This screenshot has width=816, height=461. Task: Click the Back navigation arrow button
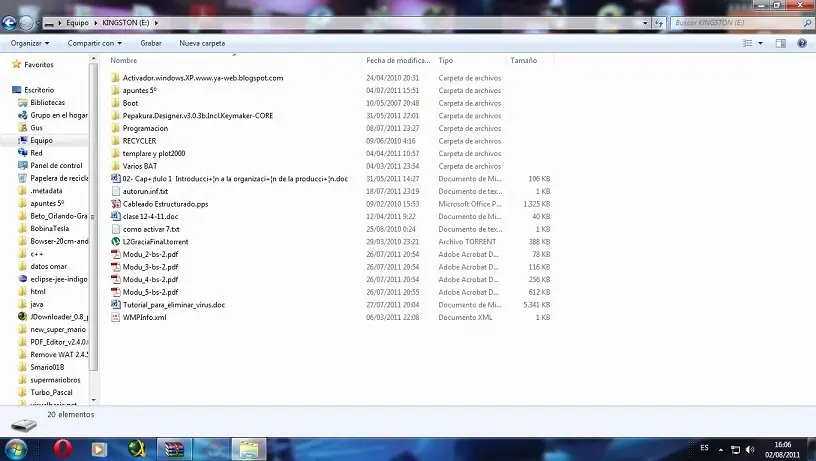pos(9,23)
